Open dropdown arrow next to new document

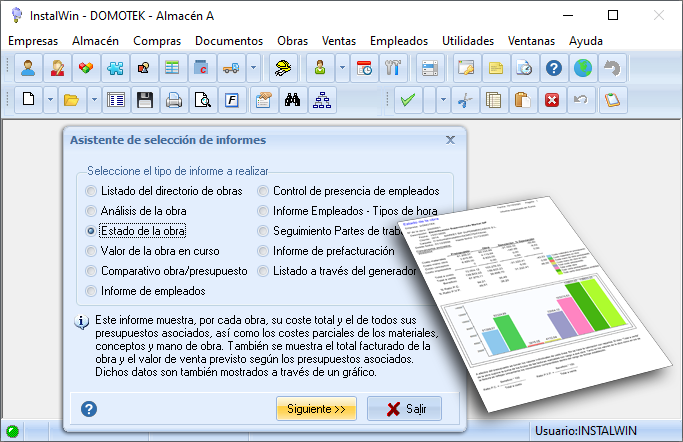51,100
